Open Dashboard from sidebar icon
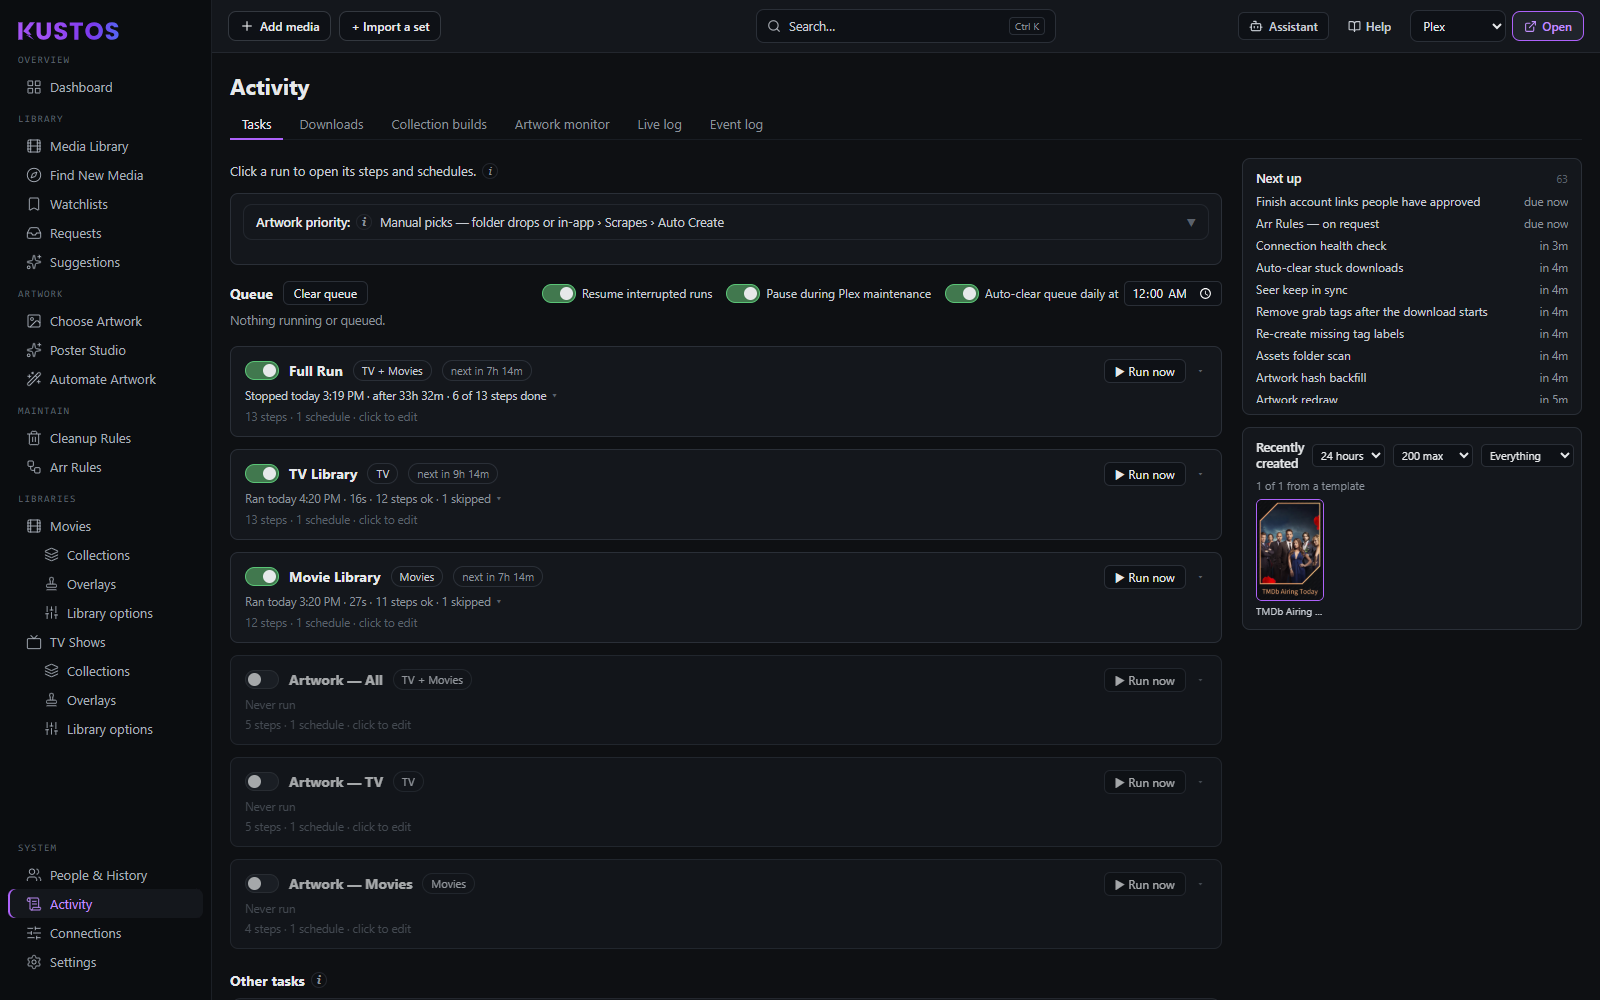 tap(34, 87)
